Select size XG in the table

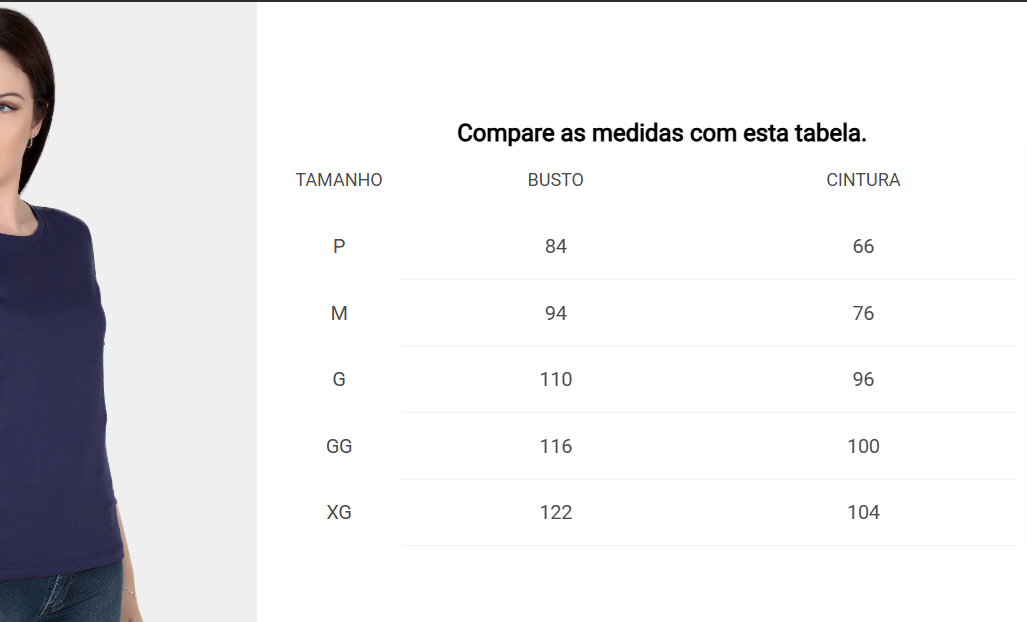pyautogui.click(x=339, y=513)
